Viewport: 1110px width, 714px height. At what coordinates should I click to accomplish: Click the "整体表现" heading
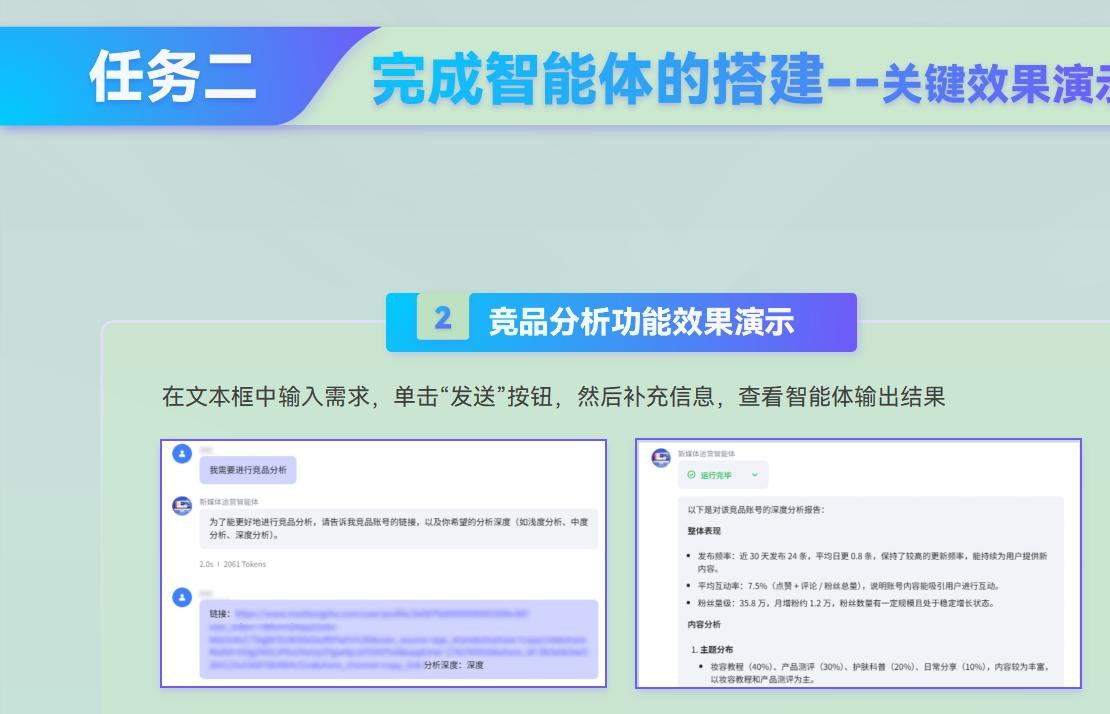[x=704, y=531]
